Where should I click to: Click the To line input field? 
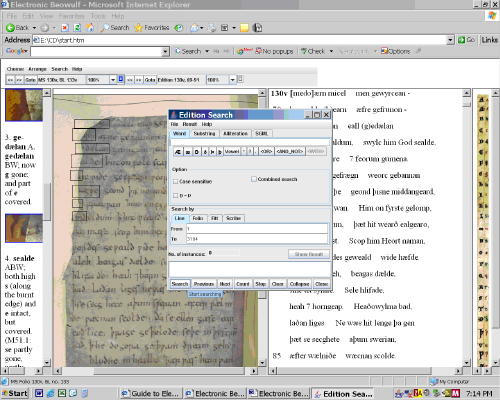[257, 239]
